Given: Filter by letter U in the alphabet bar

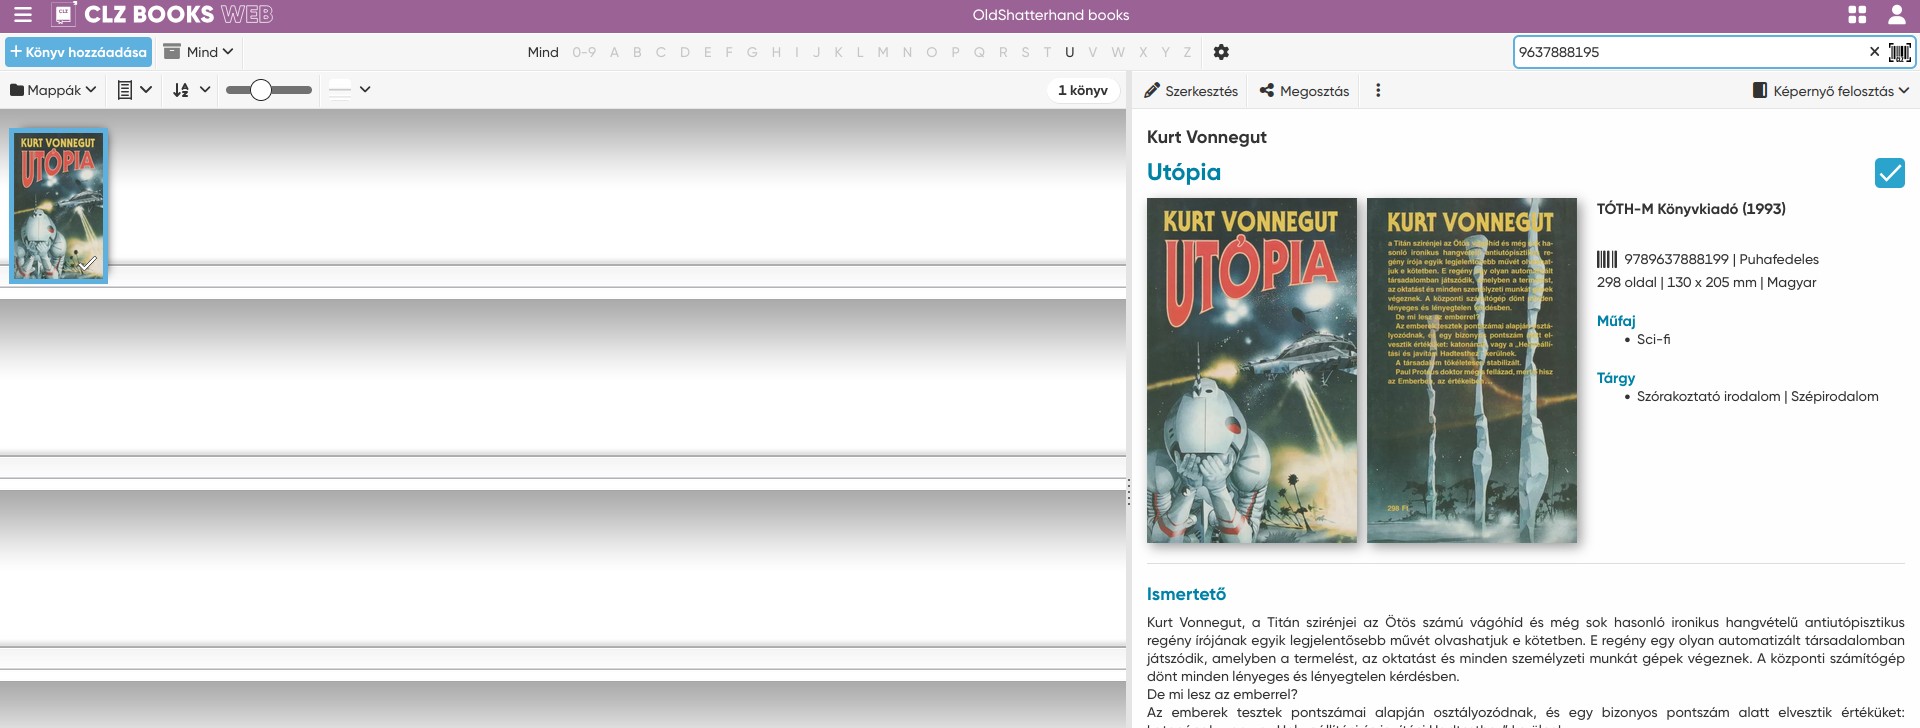Looking at the screenshot, I should click(x=1069, y=52).
